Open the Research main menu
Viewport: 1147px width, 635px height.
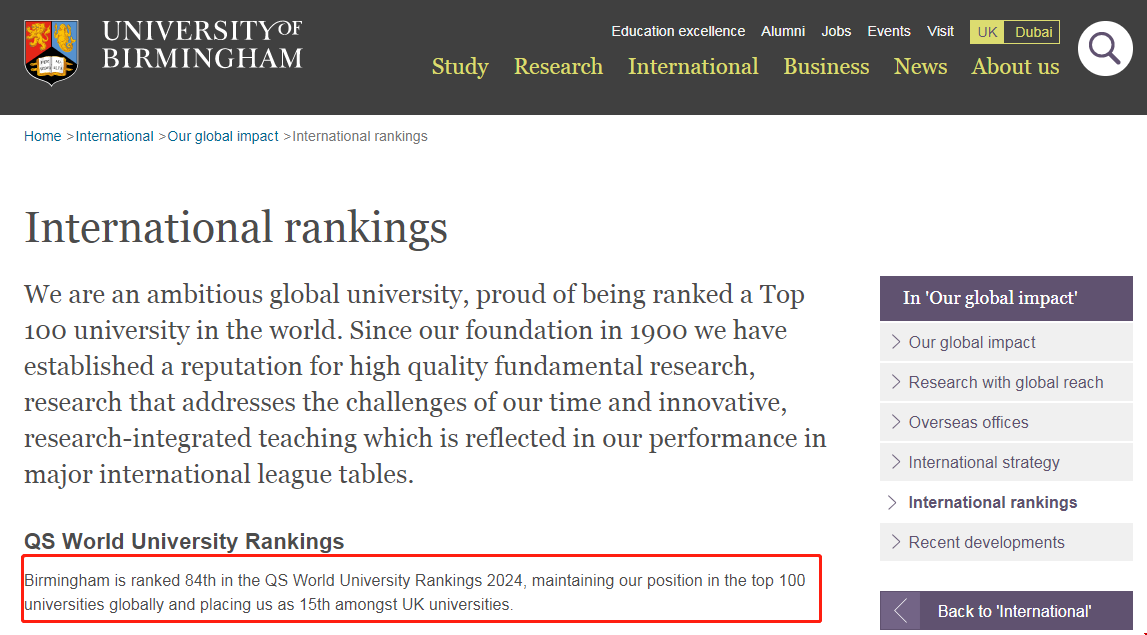558,67
